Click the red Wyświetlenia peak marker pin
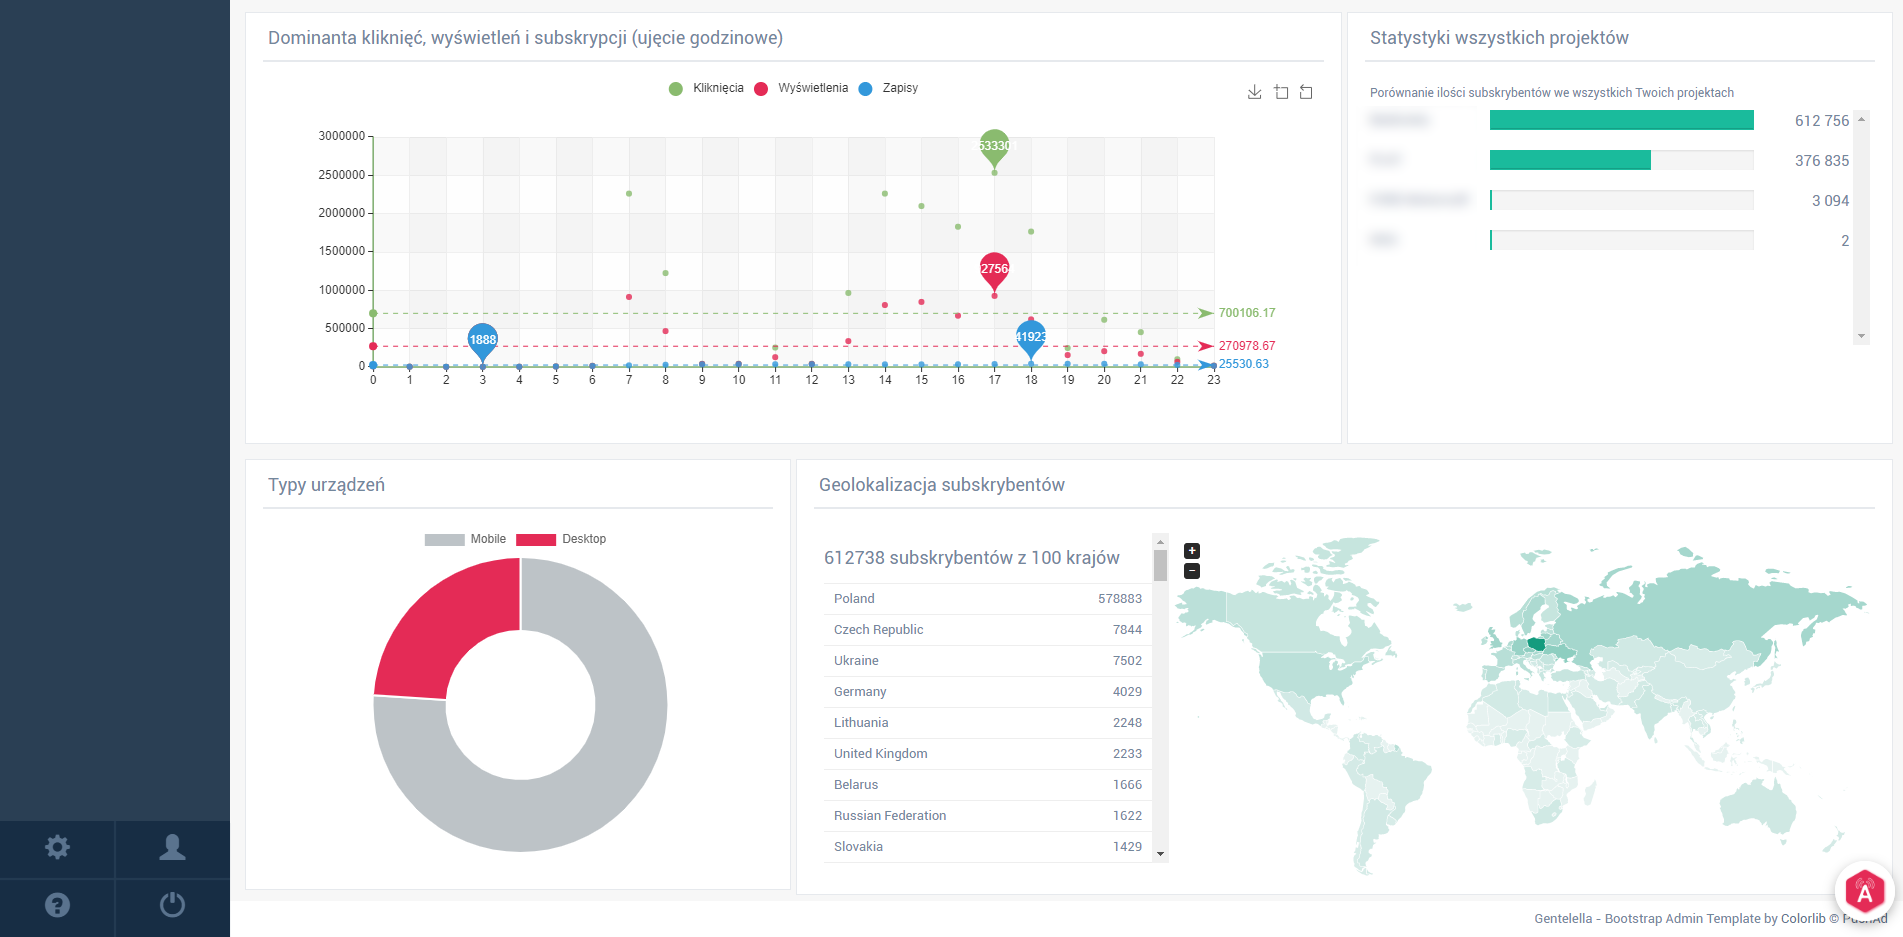 pyautogui.click(x=994, y=269)
